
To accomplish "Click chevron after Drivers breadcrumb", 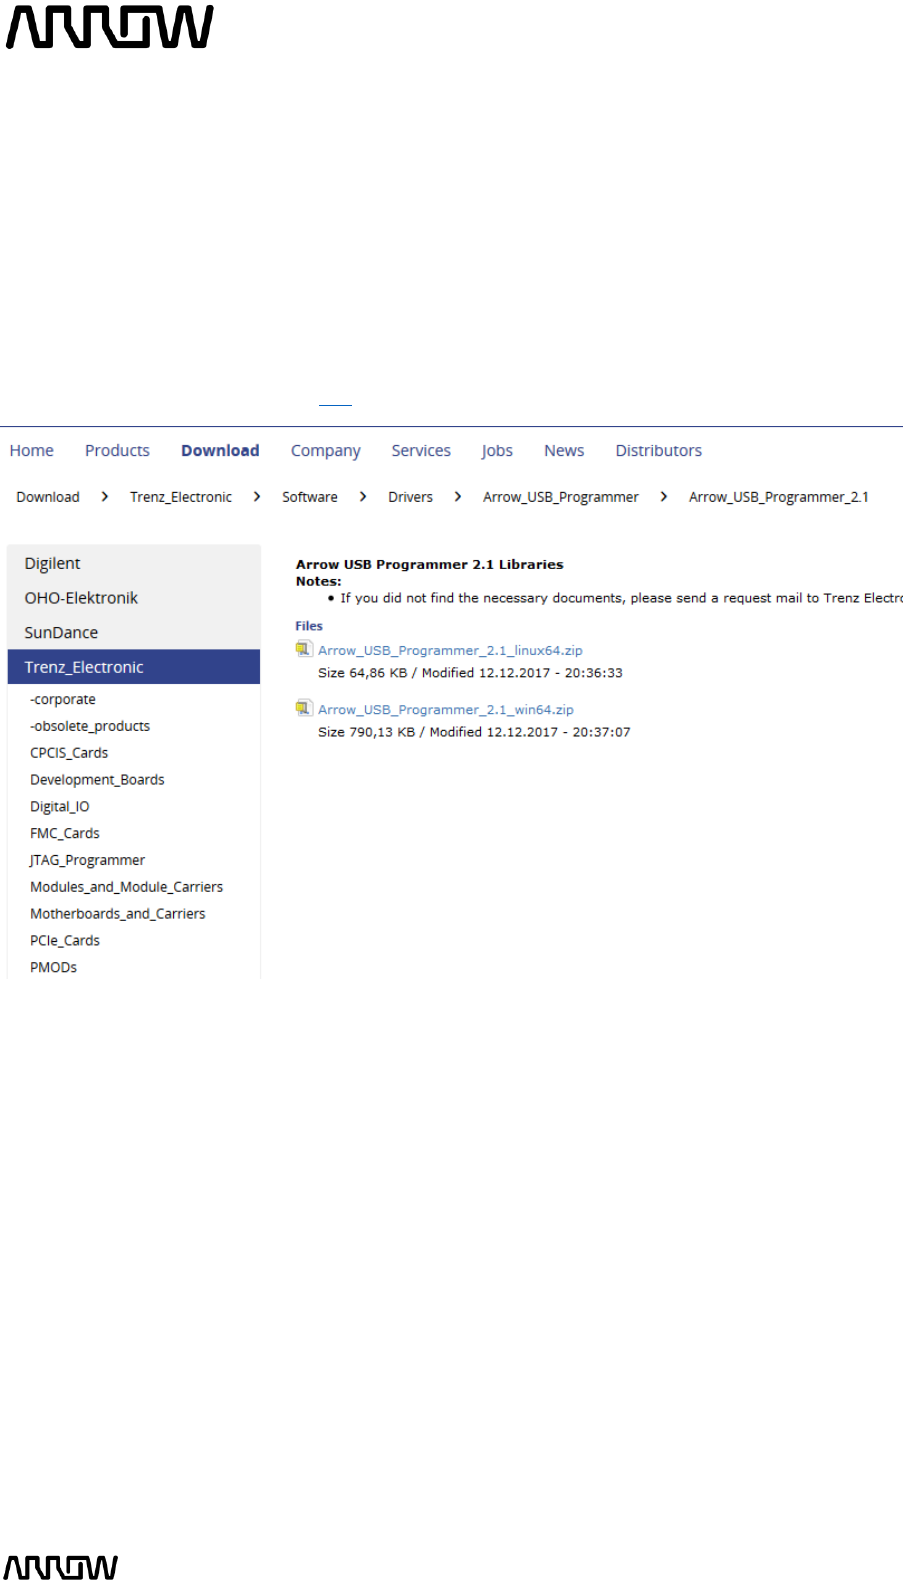I will coord(458,497).
